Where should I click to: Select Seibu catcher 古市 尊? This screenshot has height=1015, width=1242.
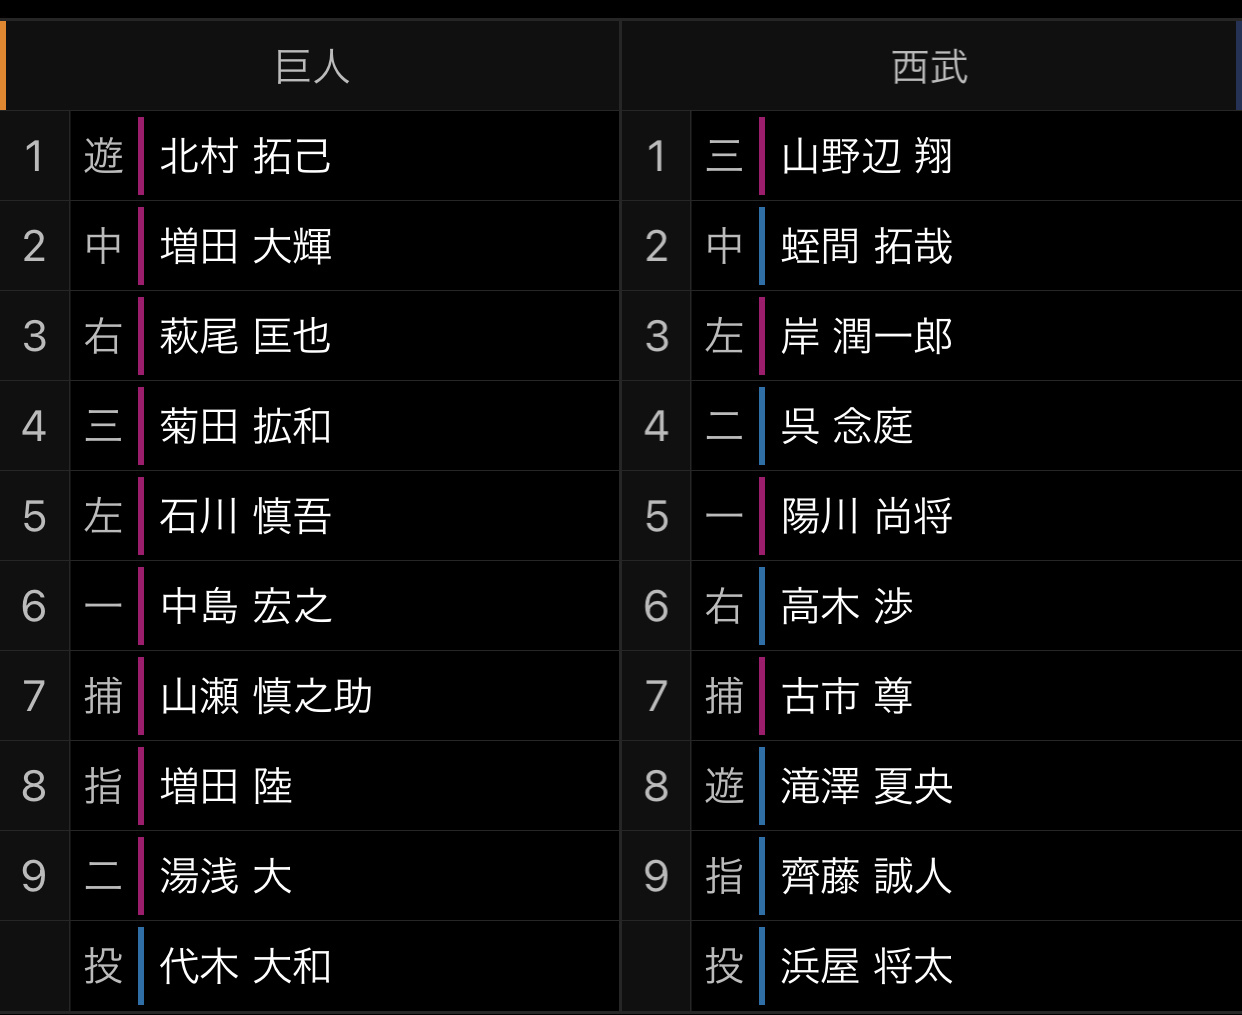[x=847, y=696]
